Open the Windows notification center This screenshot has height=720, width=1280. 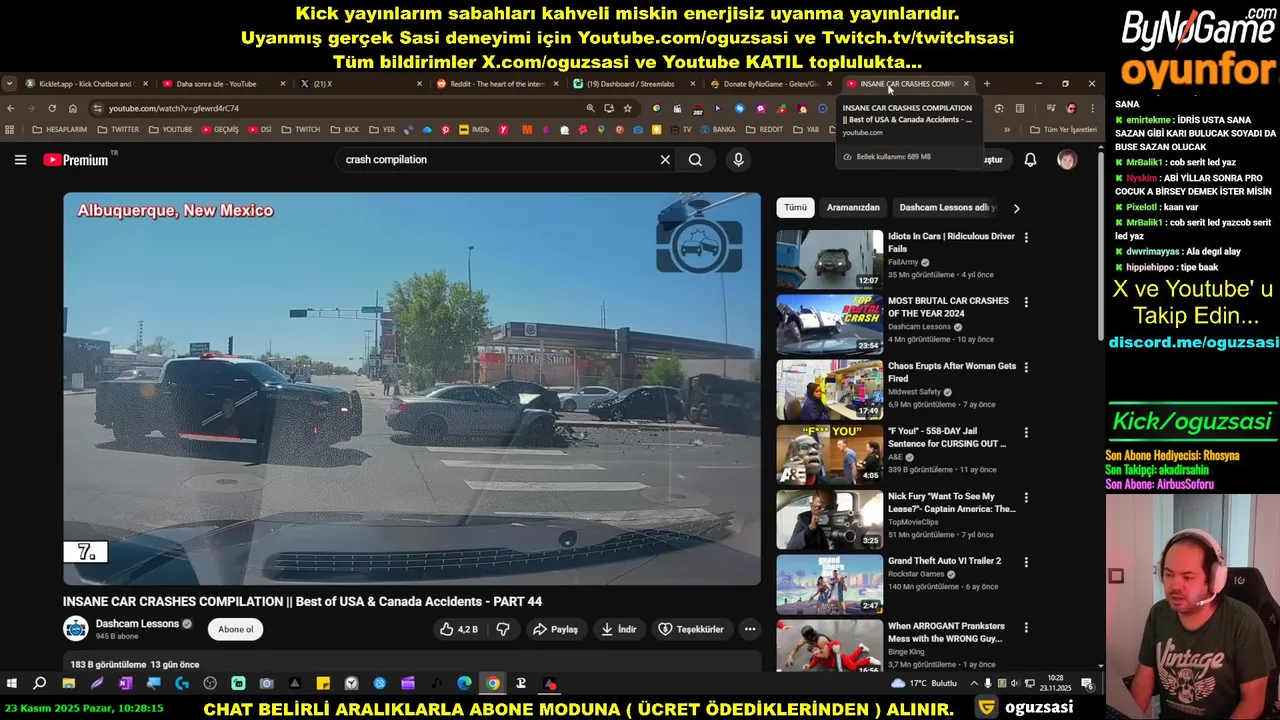pos(1087,684)
